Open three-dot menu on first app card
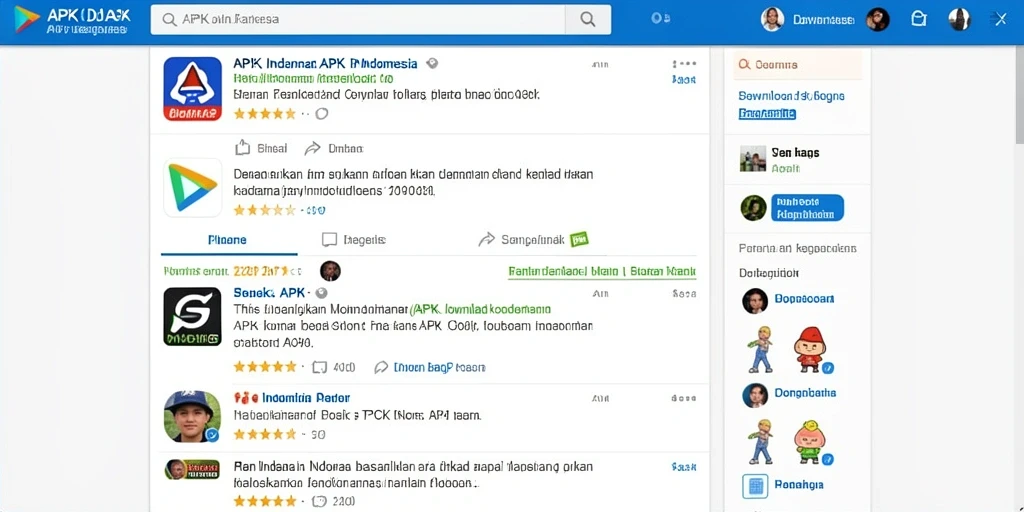This screenshot has width=1024, height=512. coord(684,64)
